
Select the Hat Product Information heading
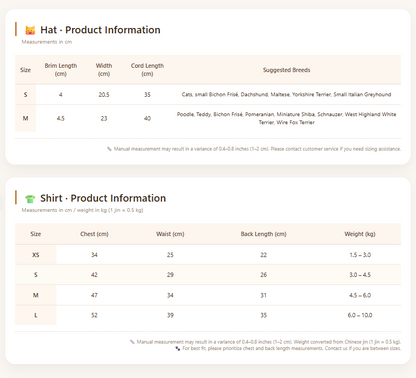click(100, 30)
